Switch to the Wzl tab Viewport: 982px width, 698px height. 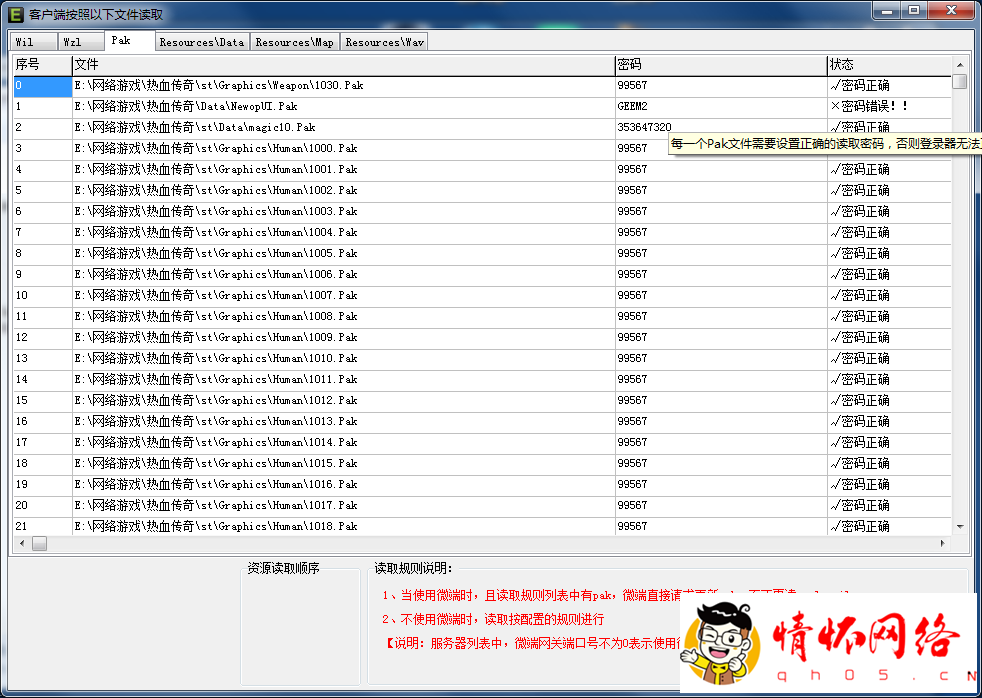(81, 42)
